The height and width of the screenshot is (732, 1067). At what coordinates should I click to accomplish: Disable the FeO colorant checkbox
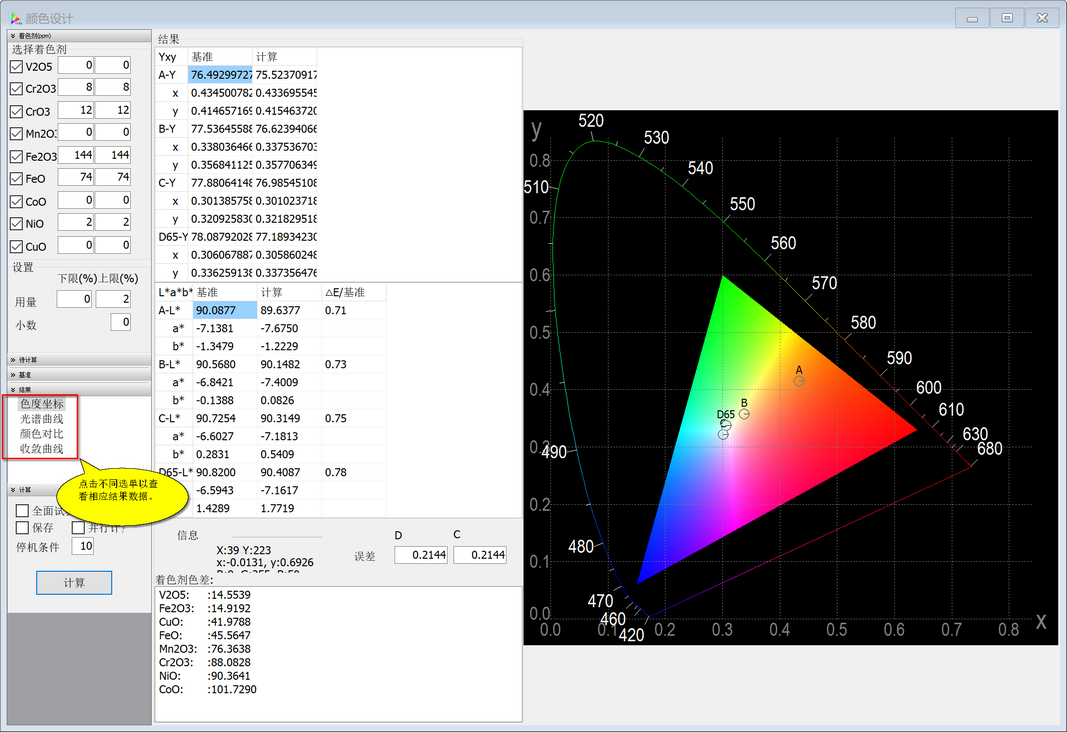point(17,179)
